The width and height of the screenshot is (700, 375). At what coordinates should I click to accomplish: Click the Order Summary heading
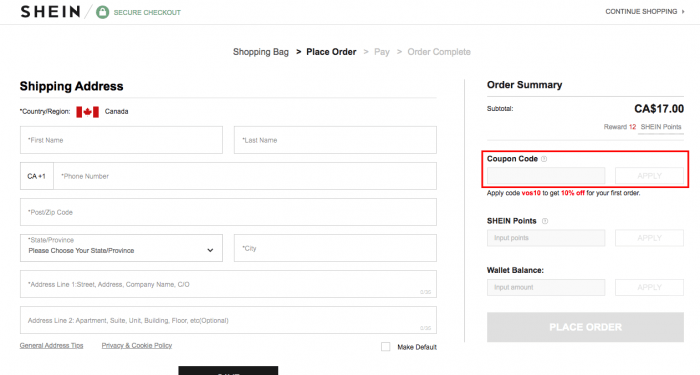coord(525,85)
